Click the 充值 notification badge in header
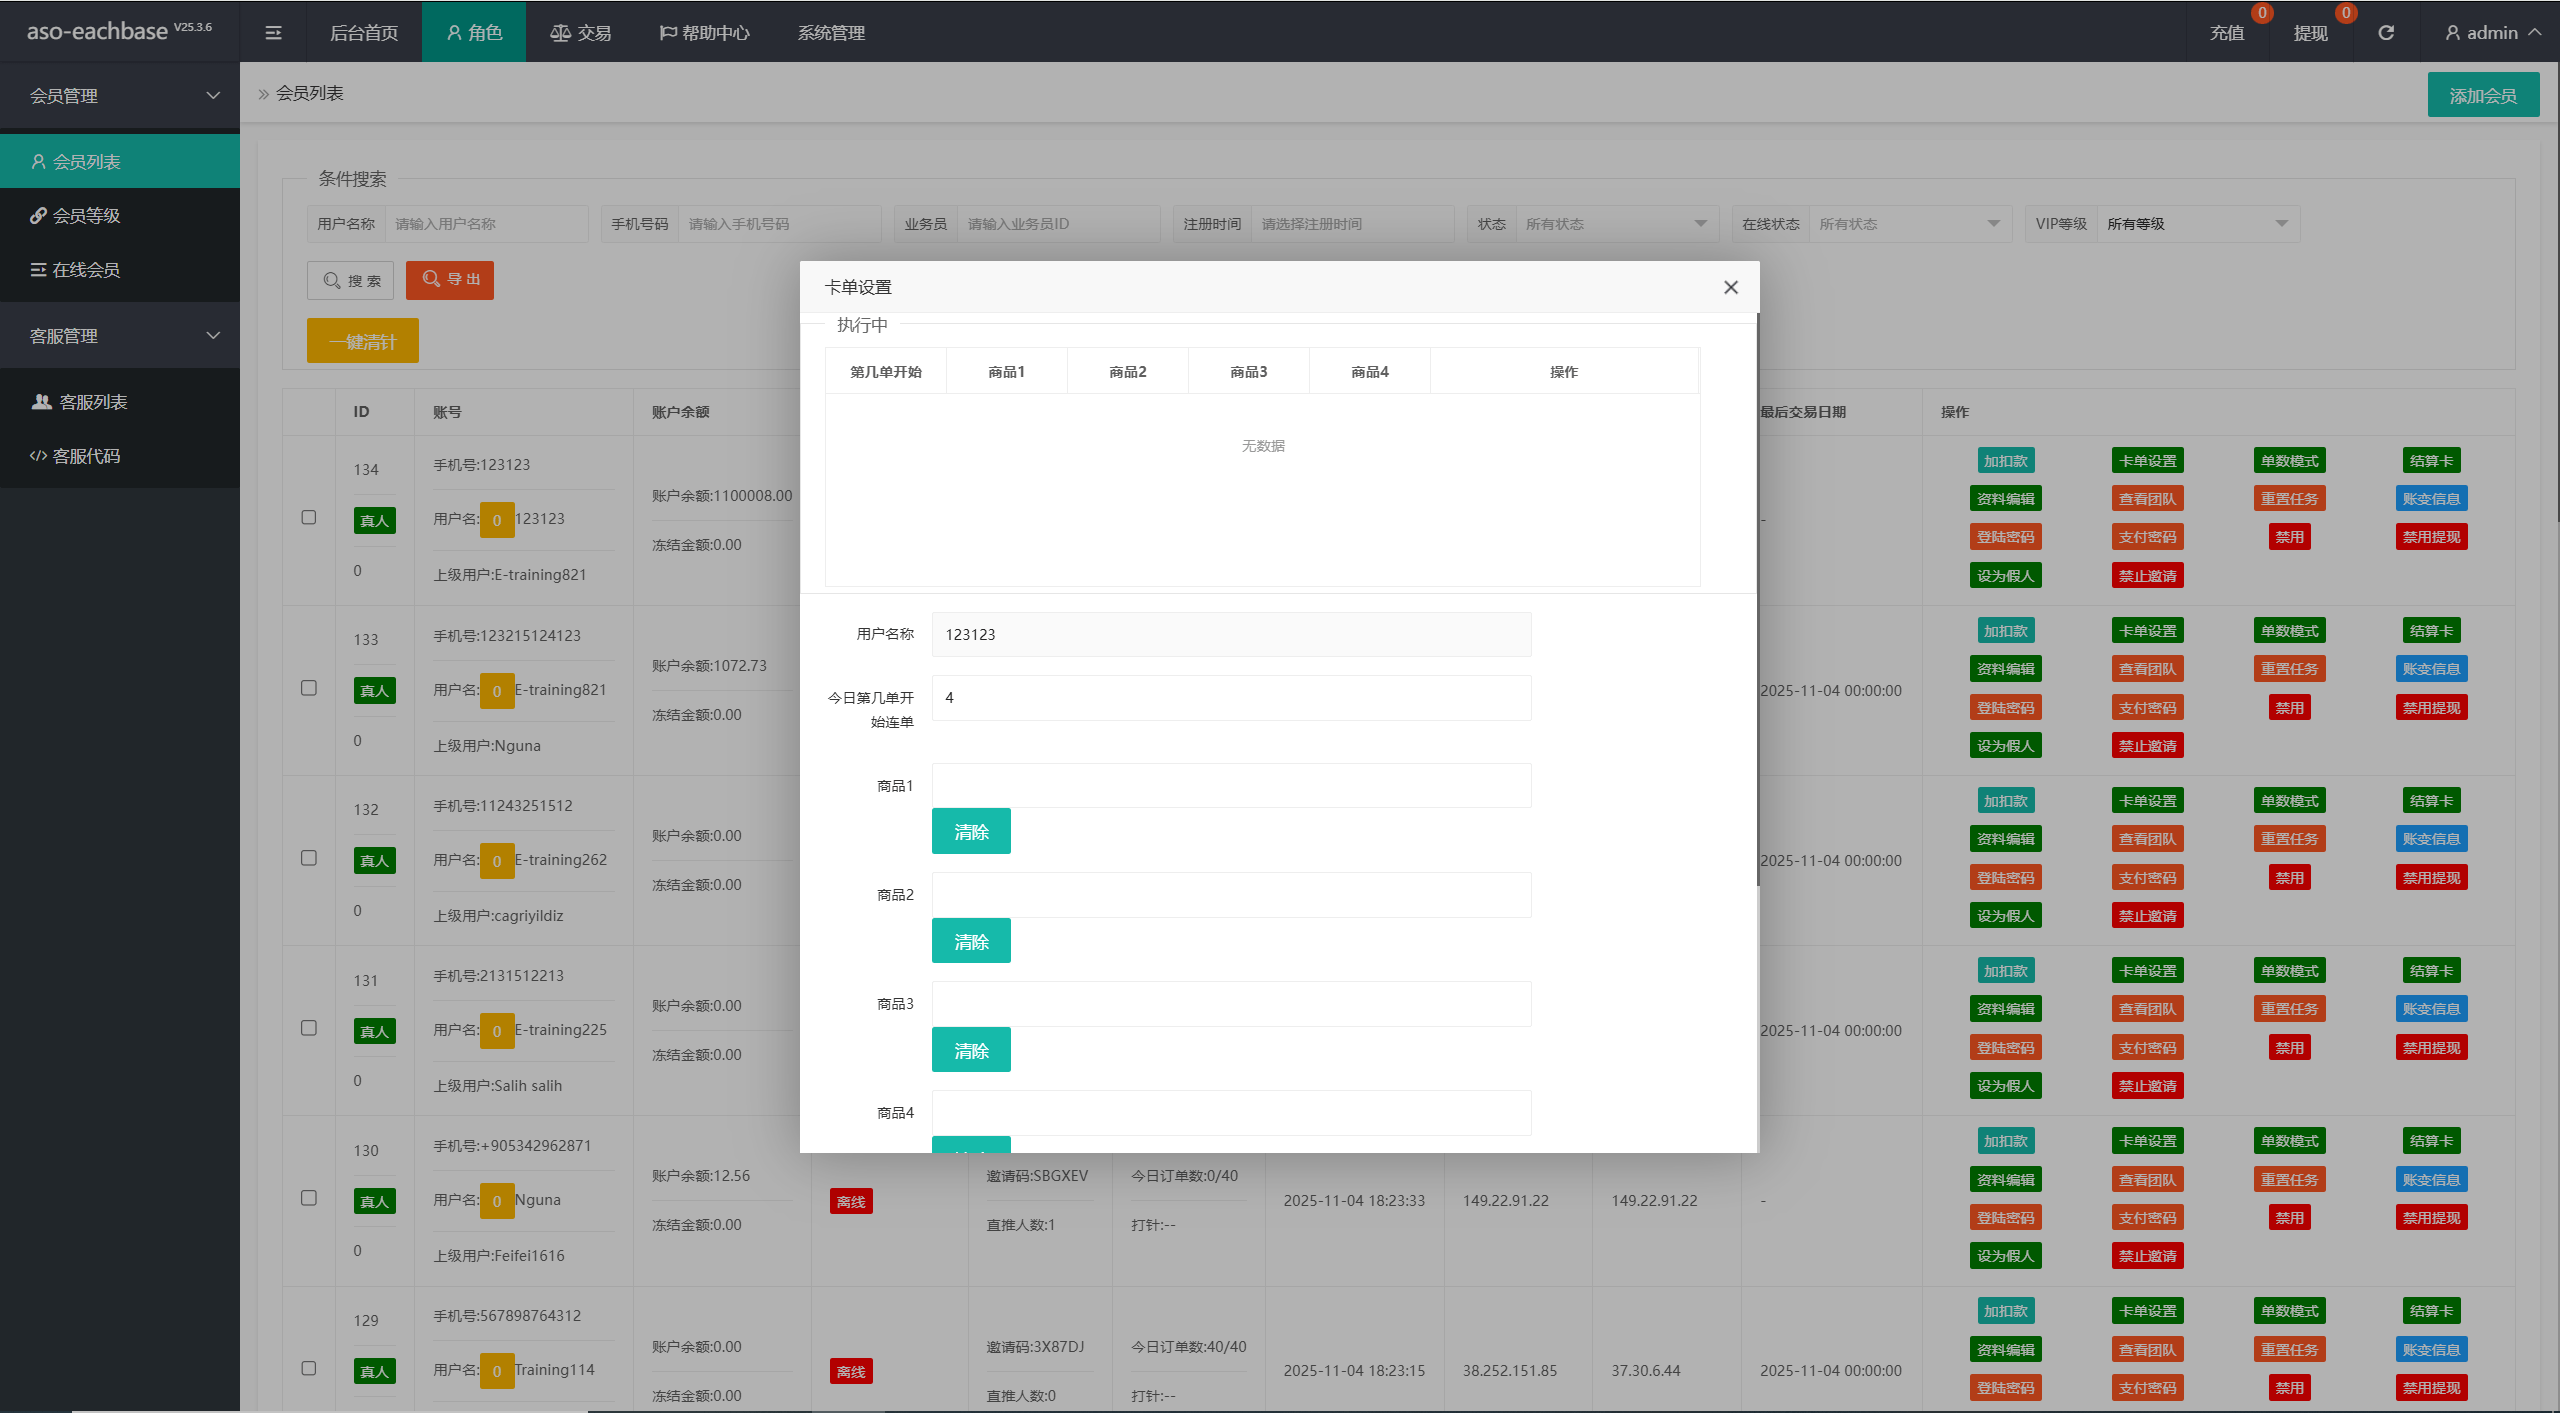The image size is (2560, 1413). [x=2262, y=13]
